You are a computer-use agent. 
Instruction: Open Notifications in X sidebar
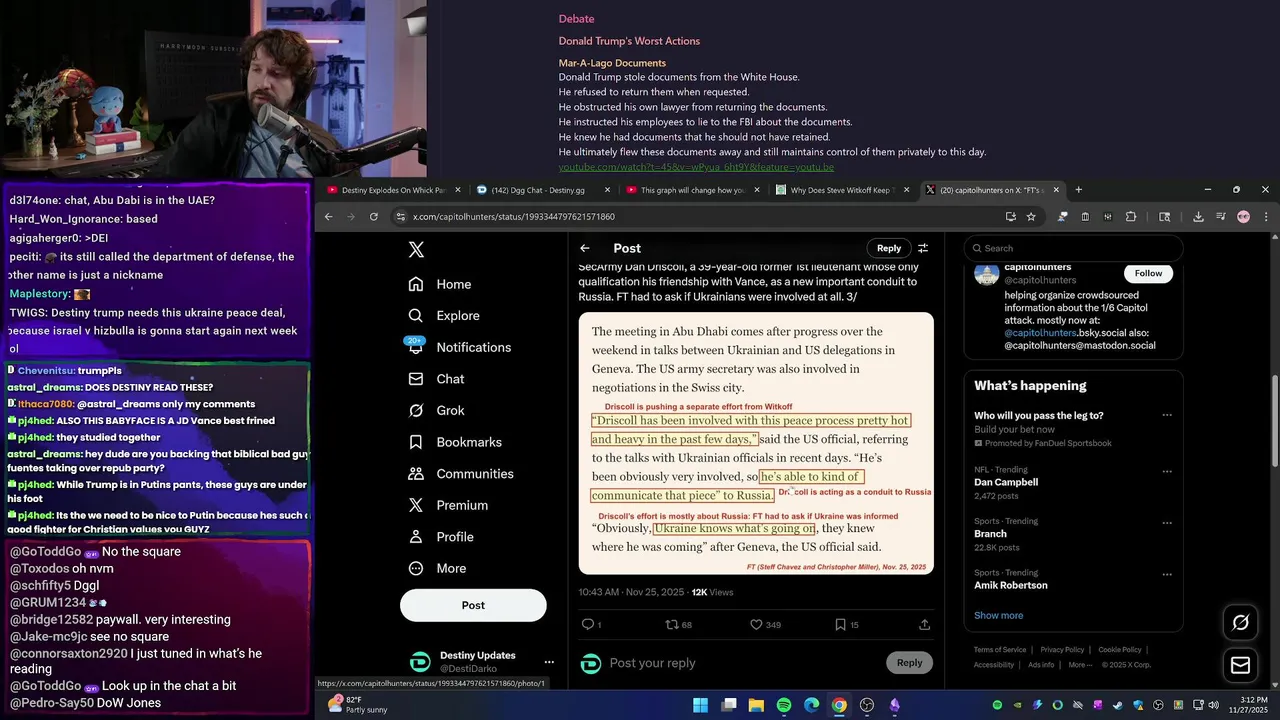coord(460,347)
